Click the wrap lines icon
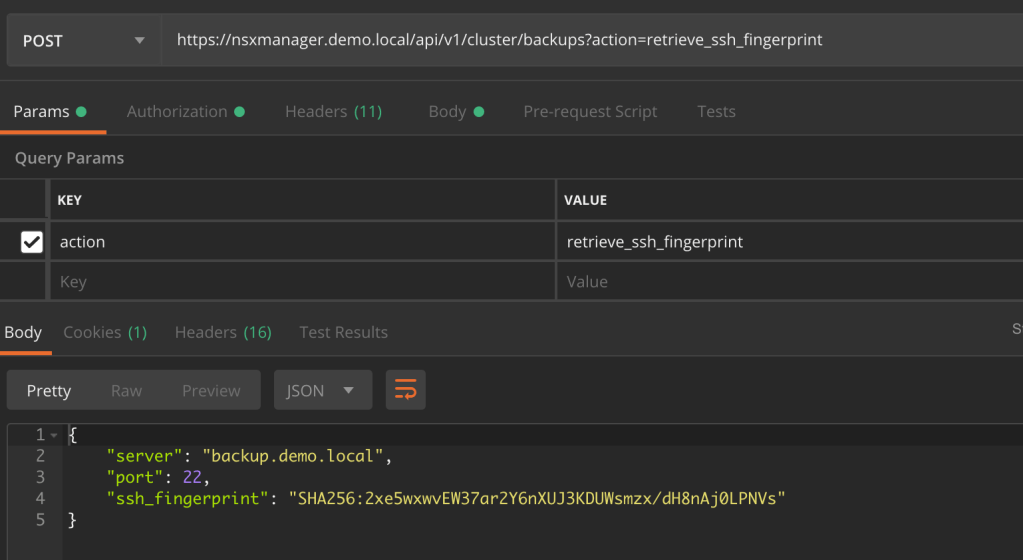This screenshot has width=1023, height=560. [x=405, y=390]
